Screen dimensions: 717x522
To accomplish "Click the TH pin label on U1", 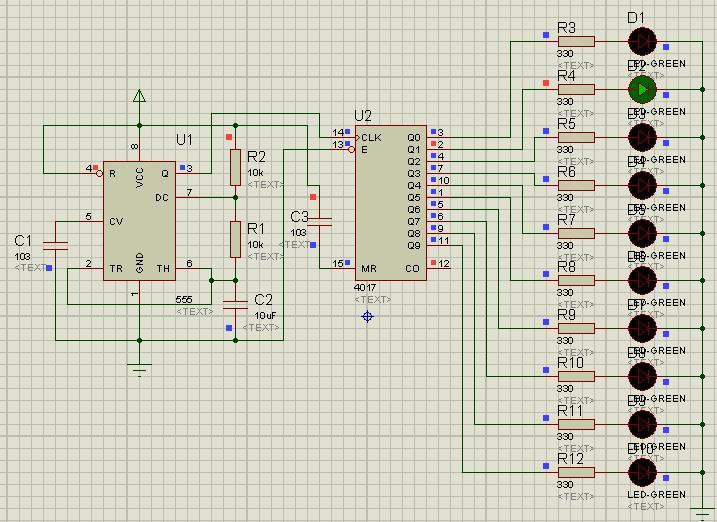I will (163, 268).
